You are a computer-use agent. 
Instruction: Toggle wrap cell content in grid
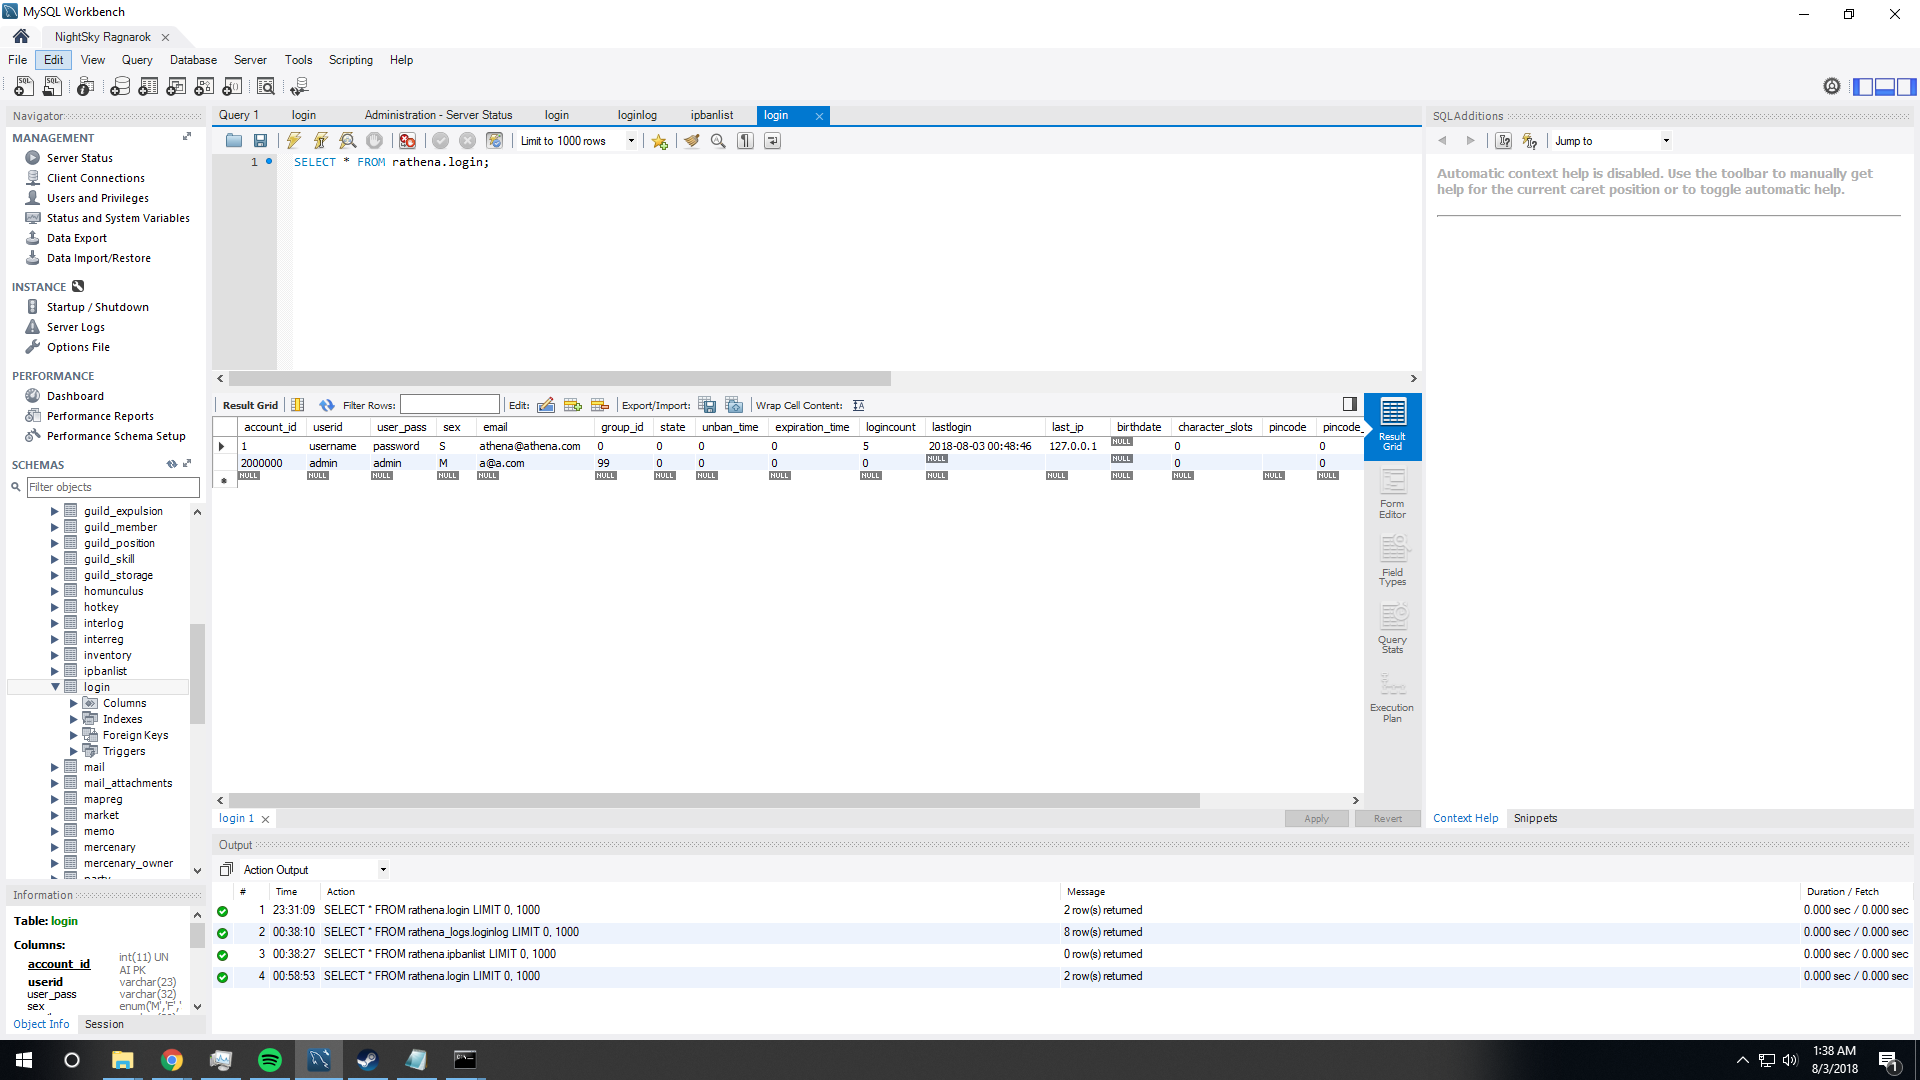[858, 405]
